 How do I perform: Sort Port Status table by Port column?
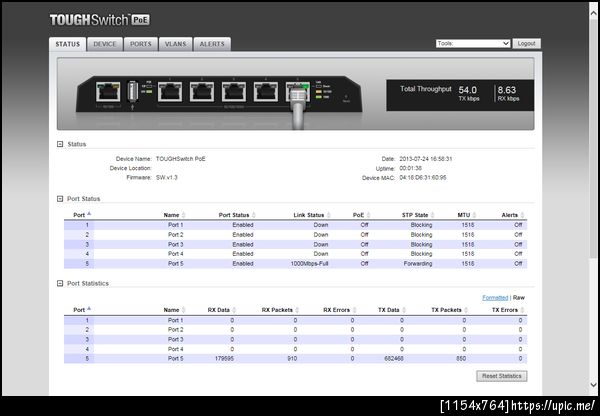(82, 215)
